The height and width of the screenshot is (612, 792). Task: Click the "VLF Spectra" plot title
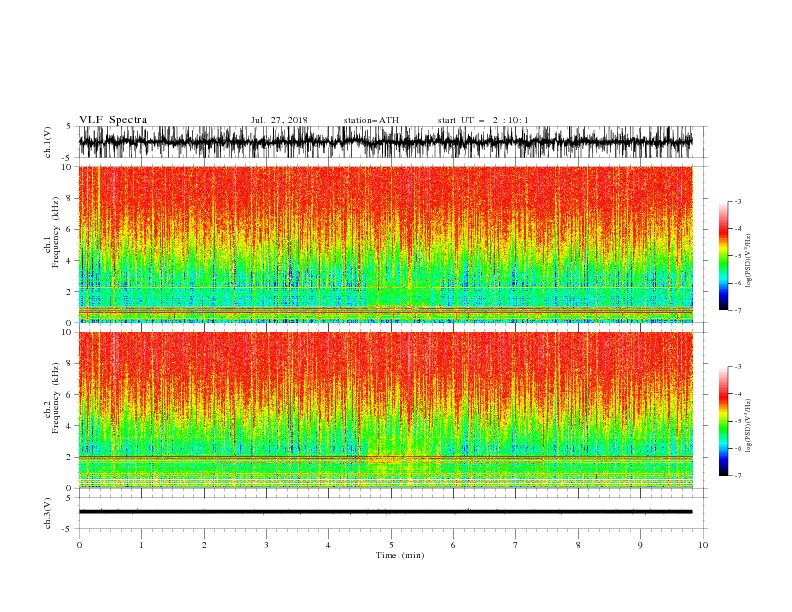[x=113, y=120]
